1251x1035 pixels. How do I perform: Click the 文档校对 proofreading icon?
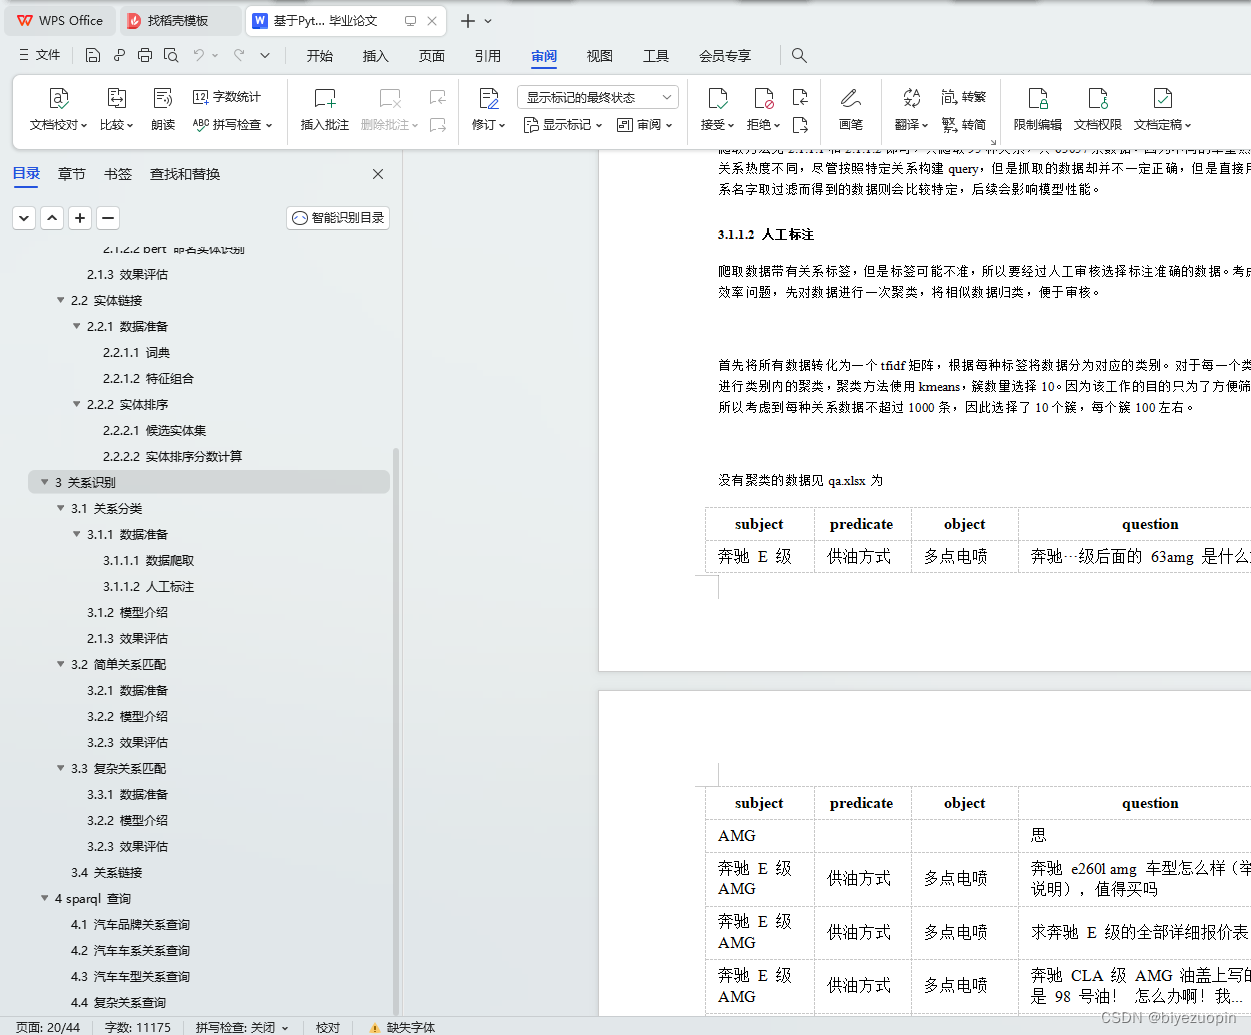(x=58, y=98)
